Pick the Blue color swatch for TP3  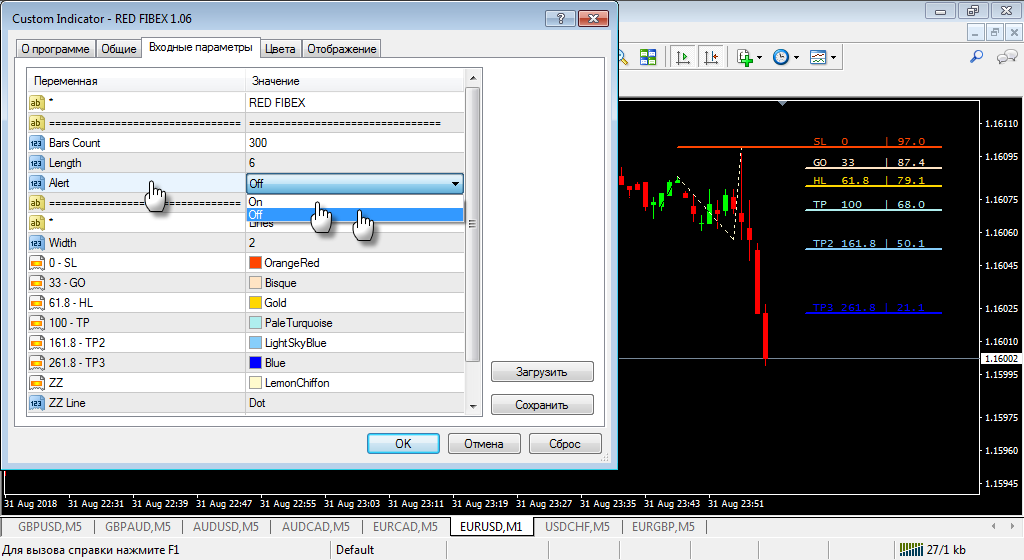pos(255,363)
